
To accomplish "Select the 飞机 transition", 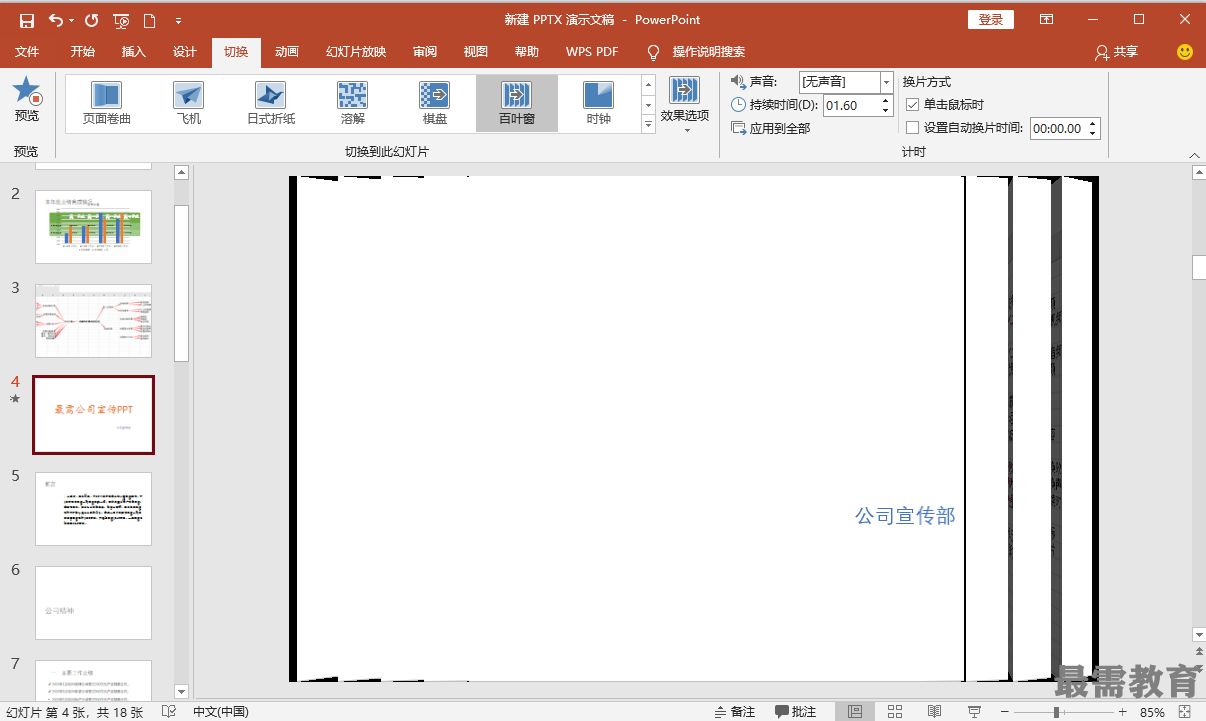I will (x=188, y=104).
